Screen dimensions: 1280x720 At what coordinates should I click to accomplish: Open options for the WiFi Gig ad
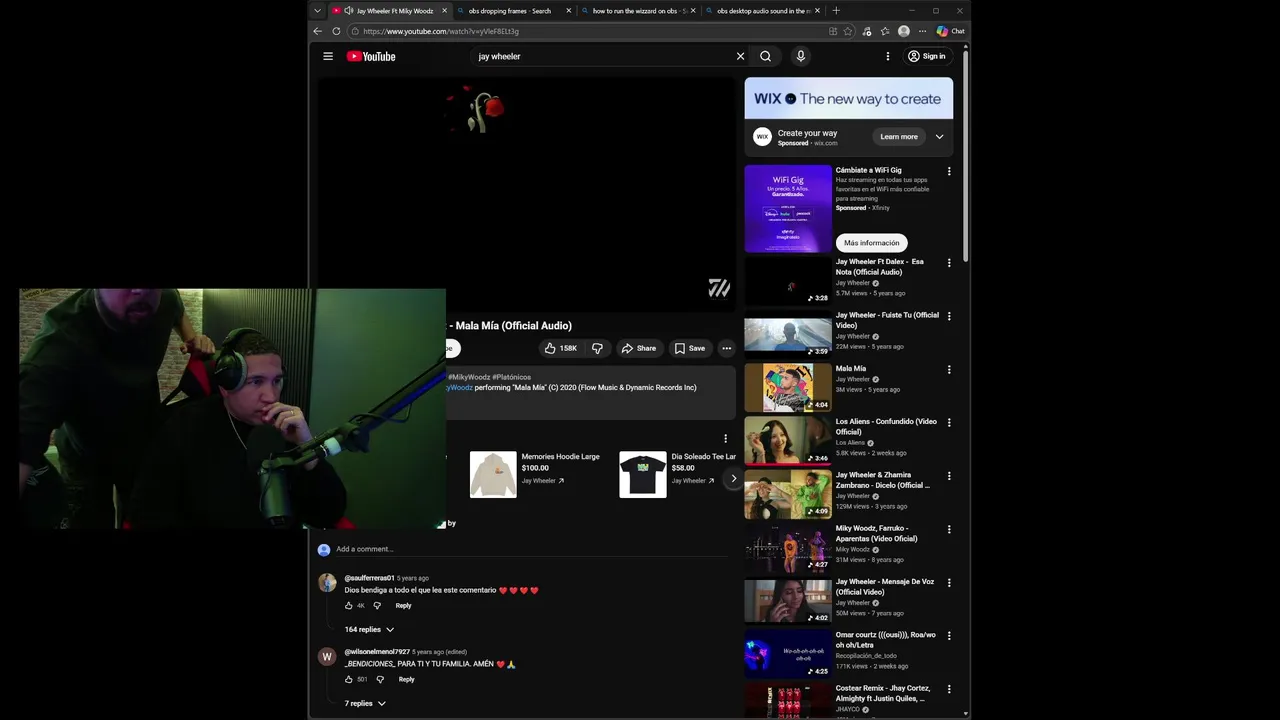point(949,171)
